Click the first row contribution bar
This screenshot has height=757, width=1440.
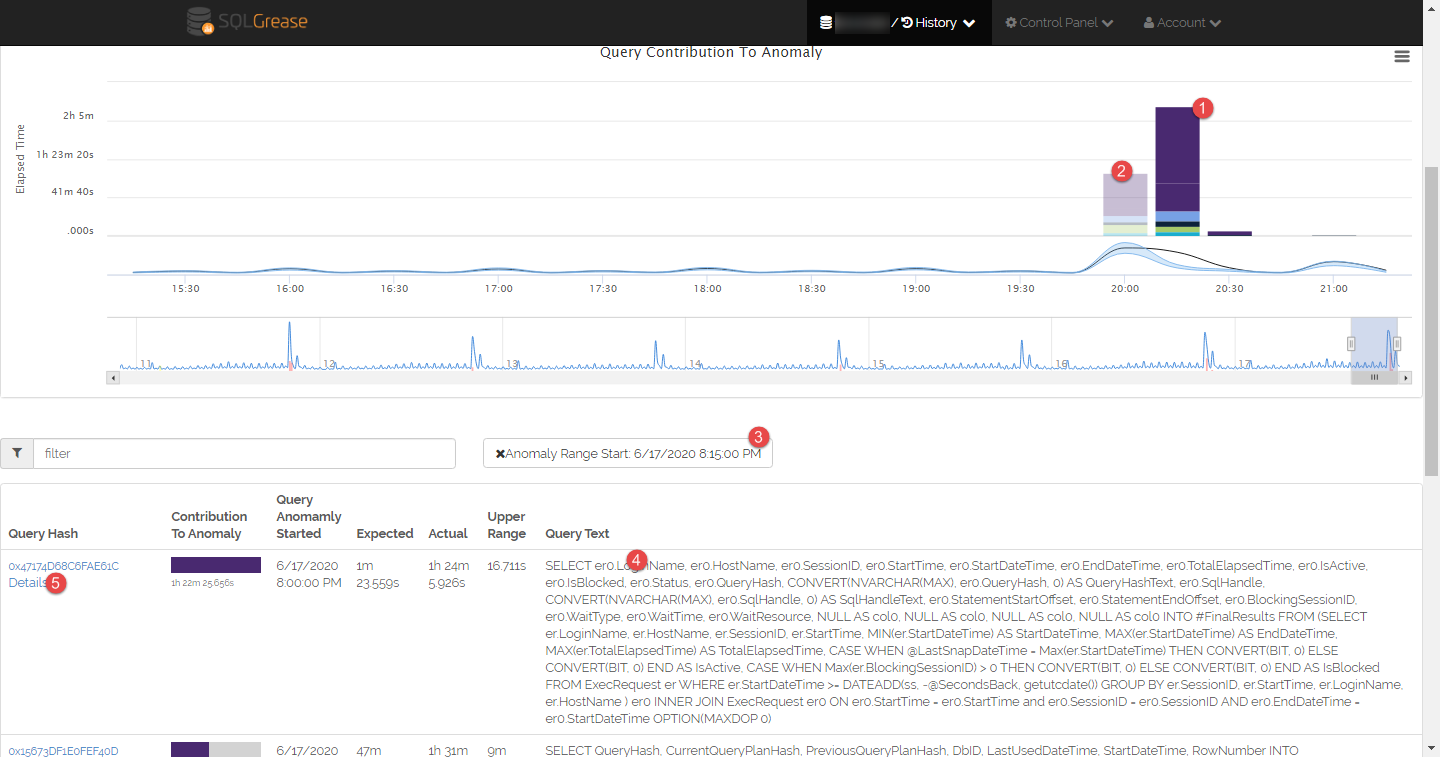(x=216, y=565)
